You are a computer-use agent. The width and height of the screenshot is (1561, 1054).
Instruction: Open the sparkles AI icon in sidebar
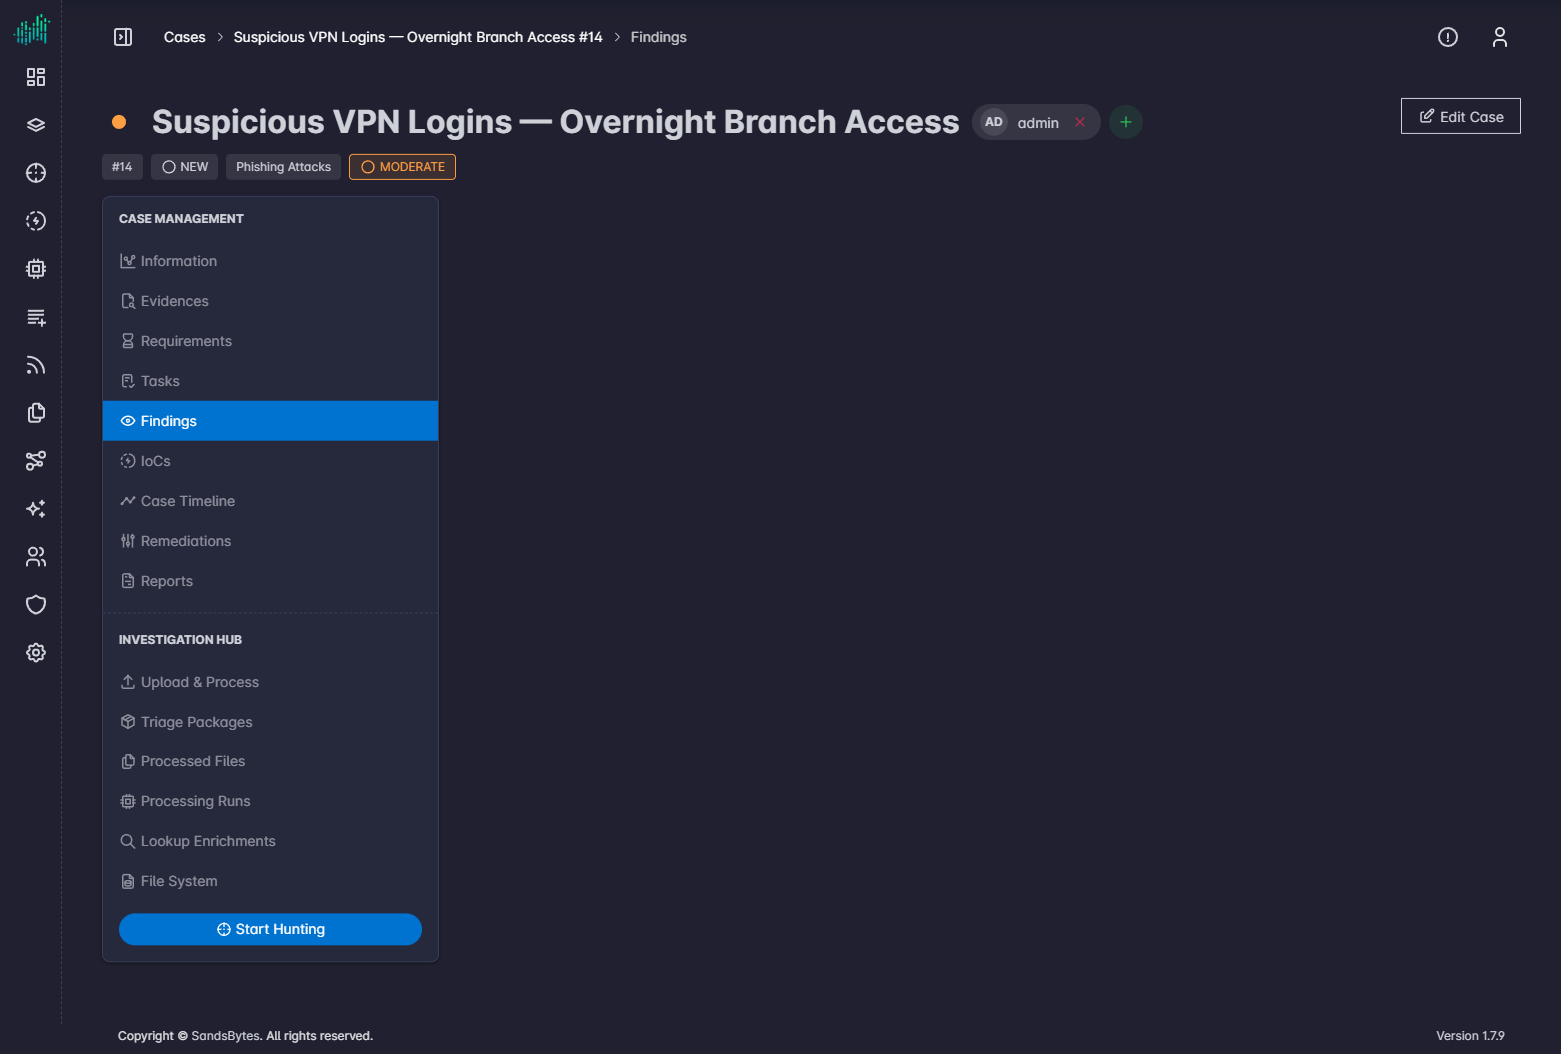click(36, 509)
